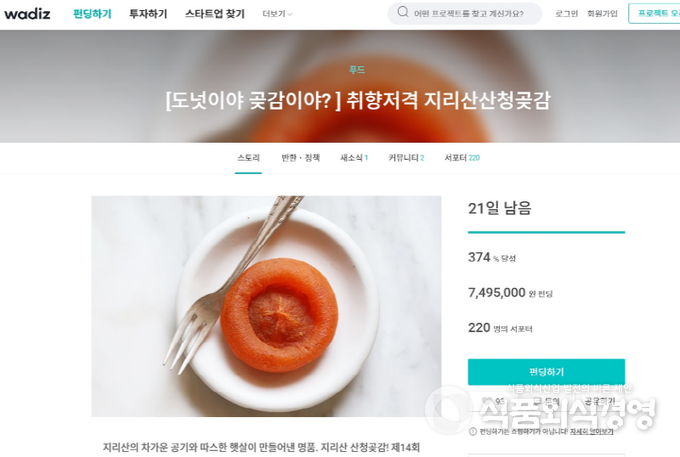This screenshot has width=680, height=457.
Task: Click the search magnifier icon
Action: 403,12
